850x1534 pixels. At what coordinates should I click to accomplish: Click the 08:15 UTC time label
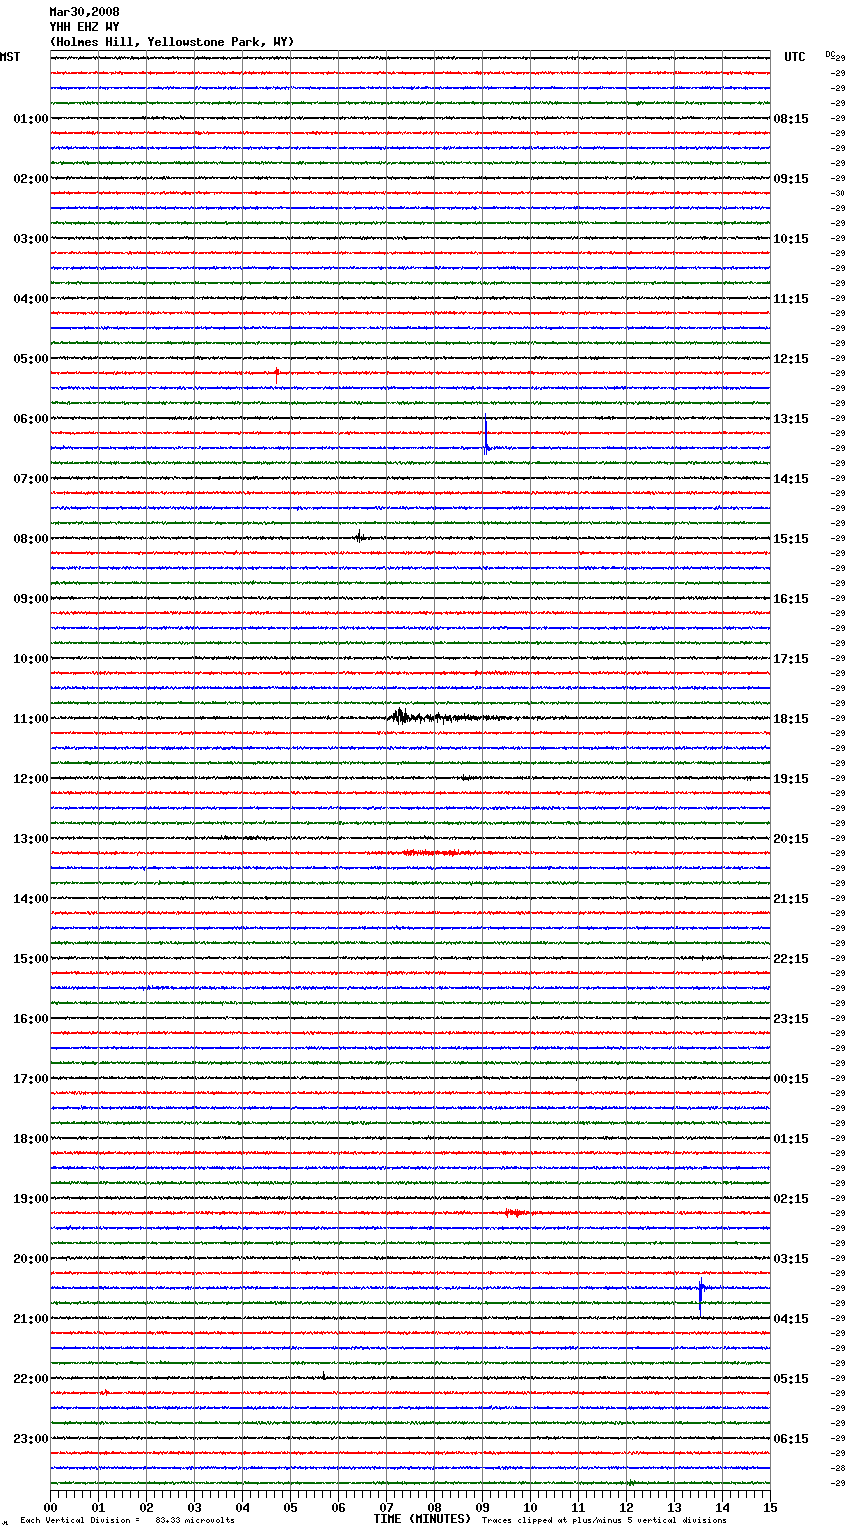click(x=791, y=119)
